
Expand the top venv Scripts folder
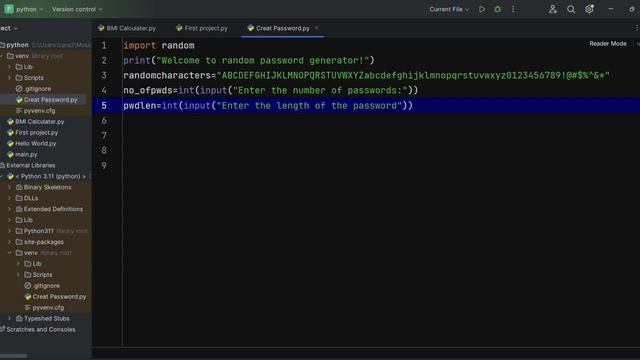click(x=10, y=78)
